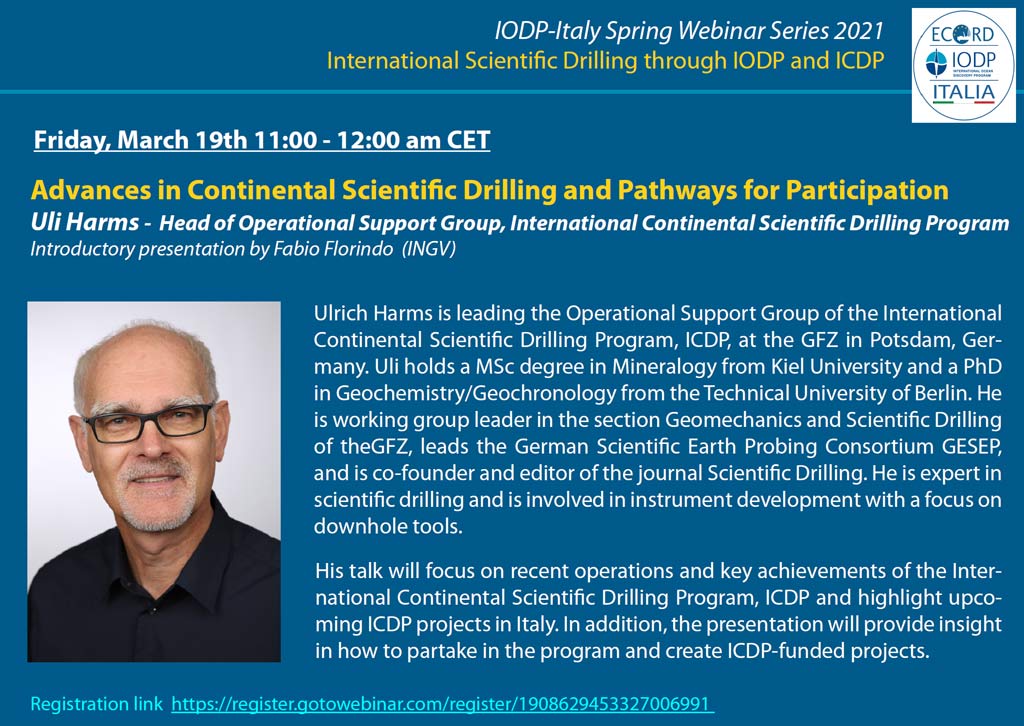This screenshot has width=1024, height=726.
Task: Click the ECORD IODP Italia logo
Action: point(964,65)
